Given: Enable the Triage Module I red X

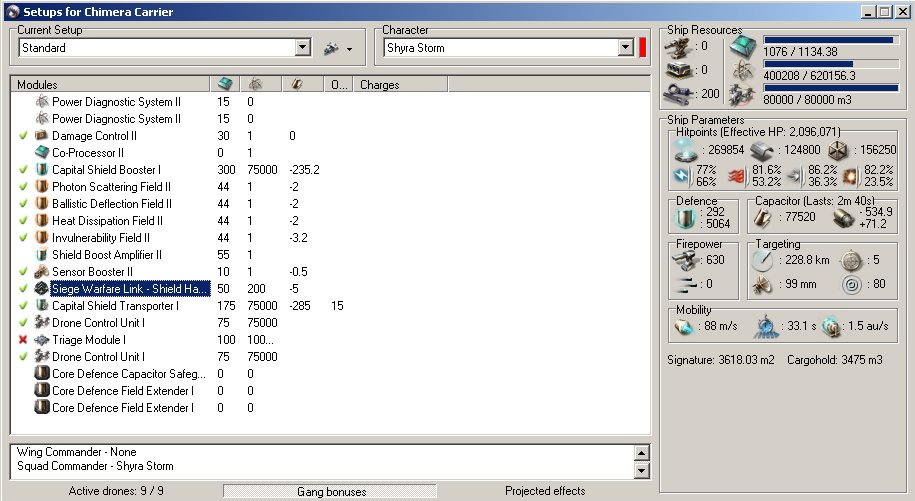Looking at the screenshot, I should [23, 339].
